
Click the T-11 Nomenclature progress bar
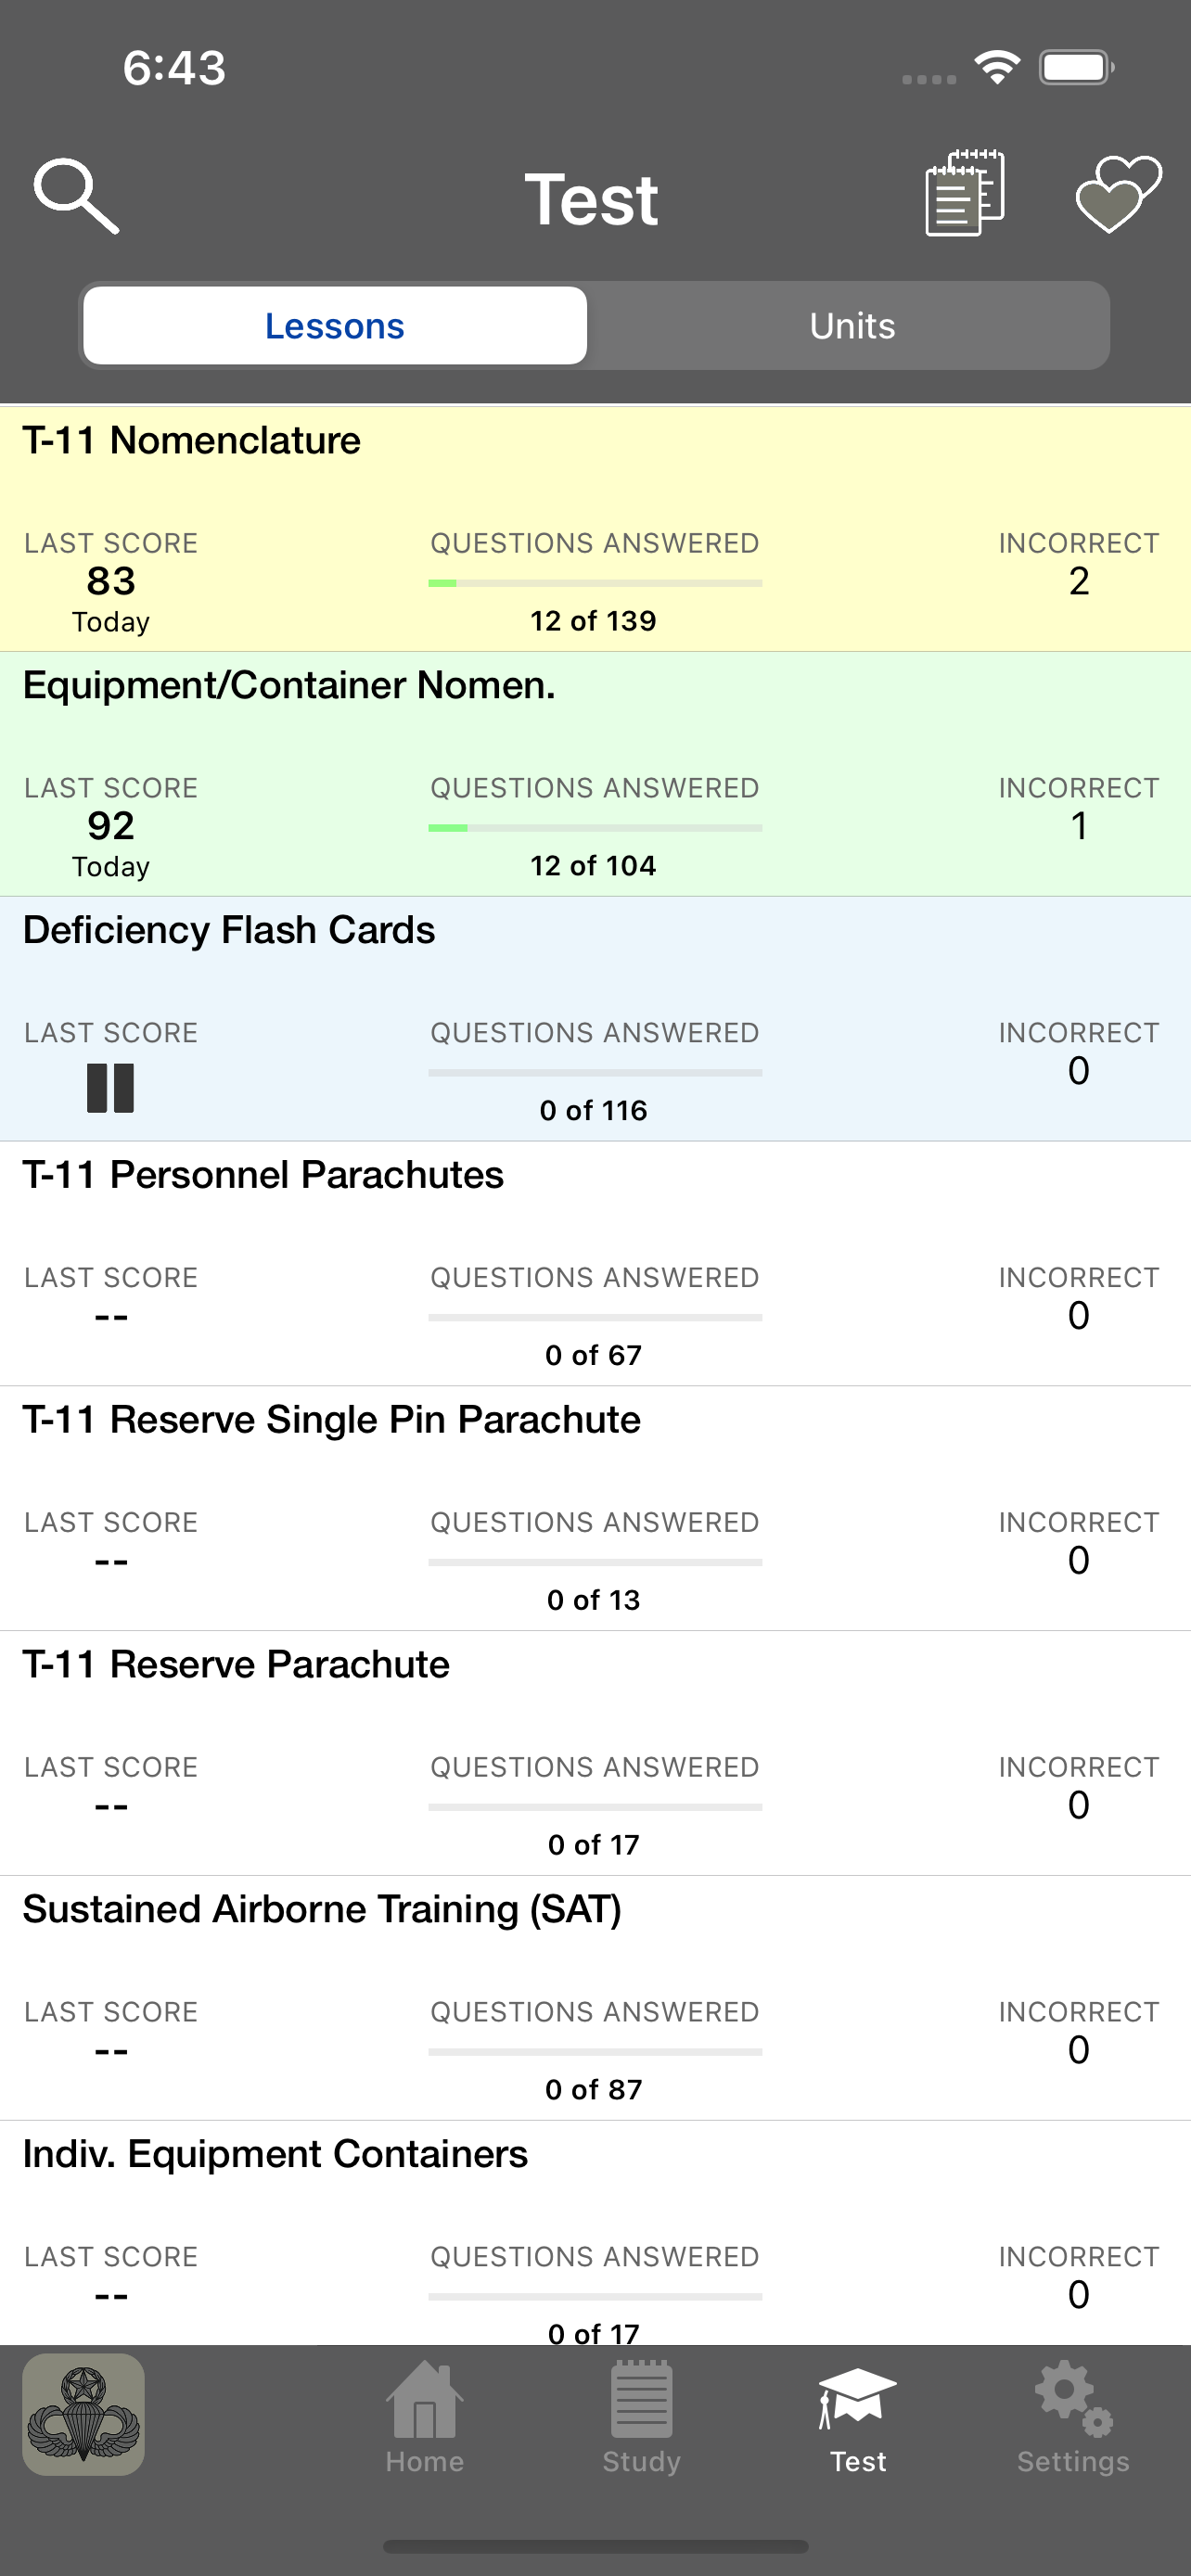coord(595,583)
